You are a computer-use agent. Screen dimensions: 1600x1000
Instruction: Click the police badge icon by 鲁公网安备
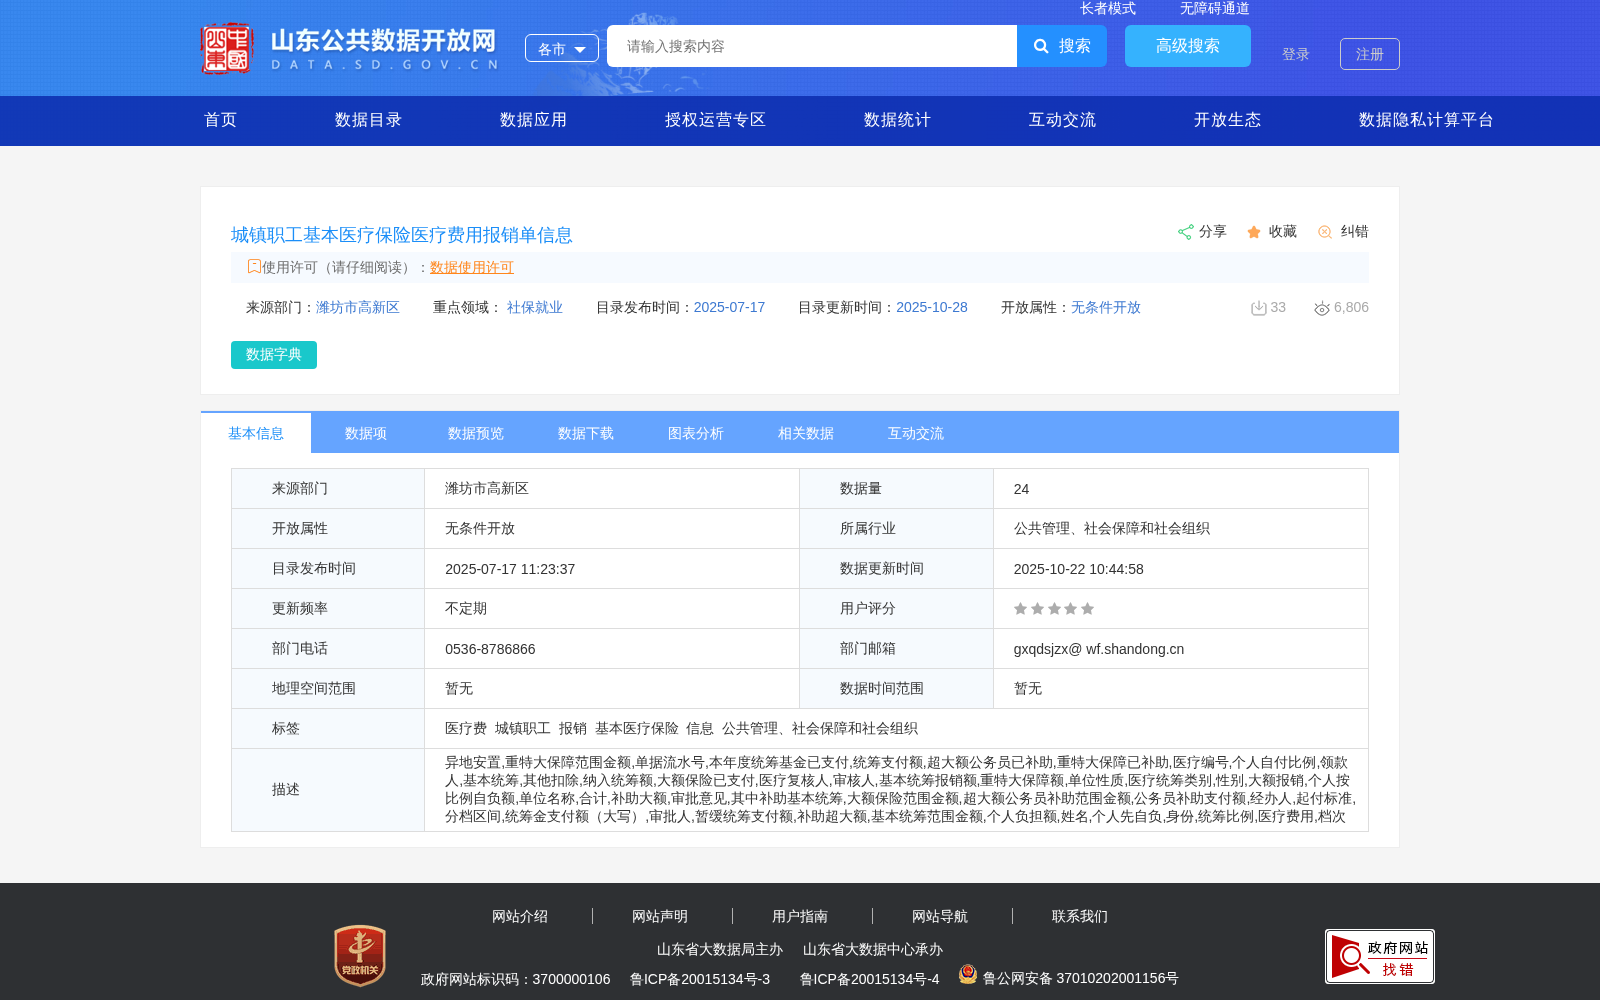click(967, 973)
